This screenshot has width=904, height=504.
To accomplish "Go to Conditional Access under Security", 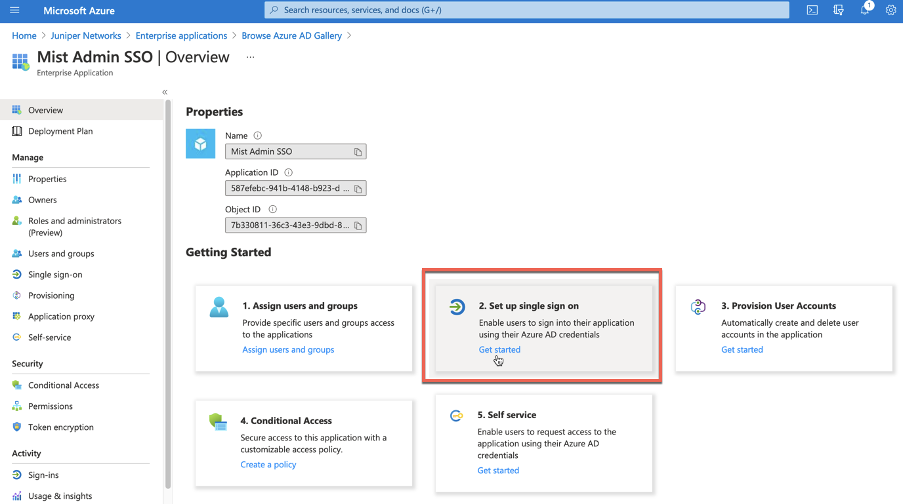I will click(63, 385).
